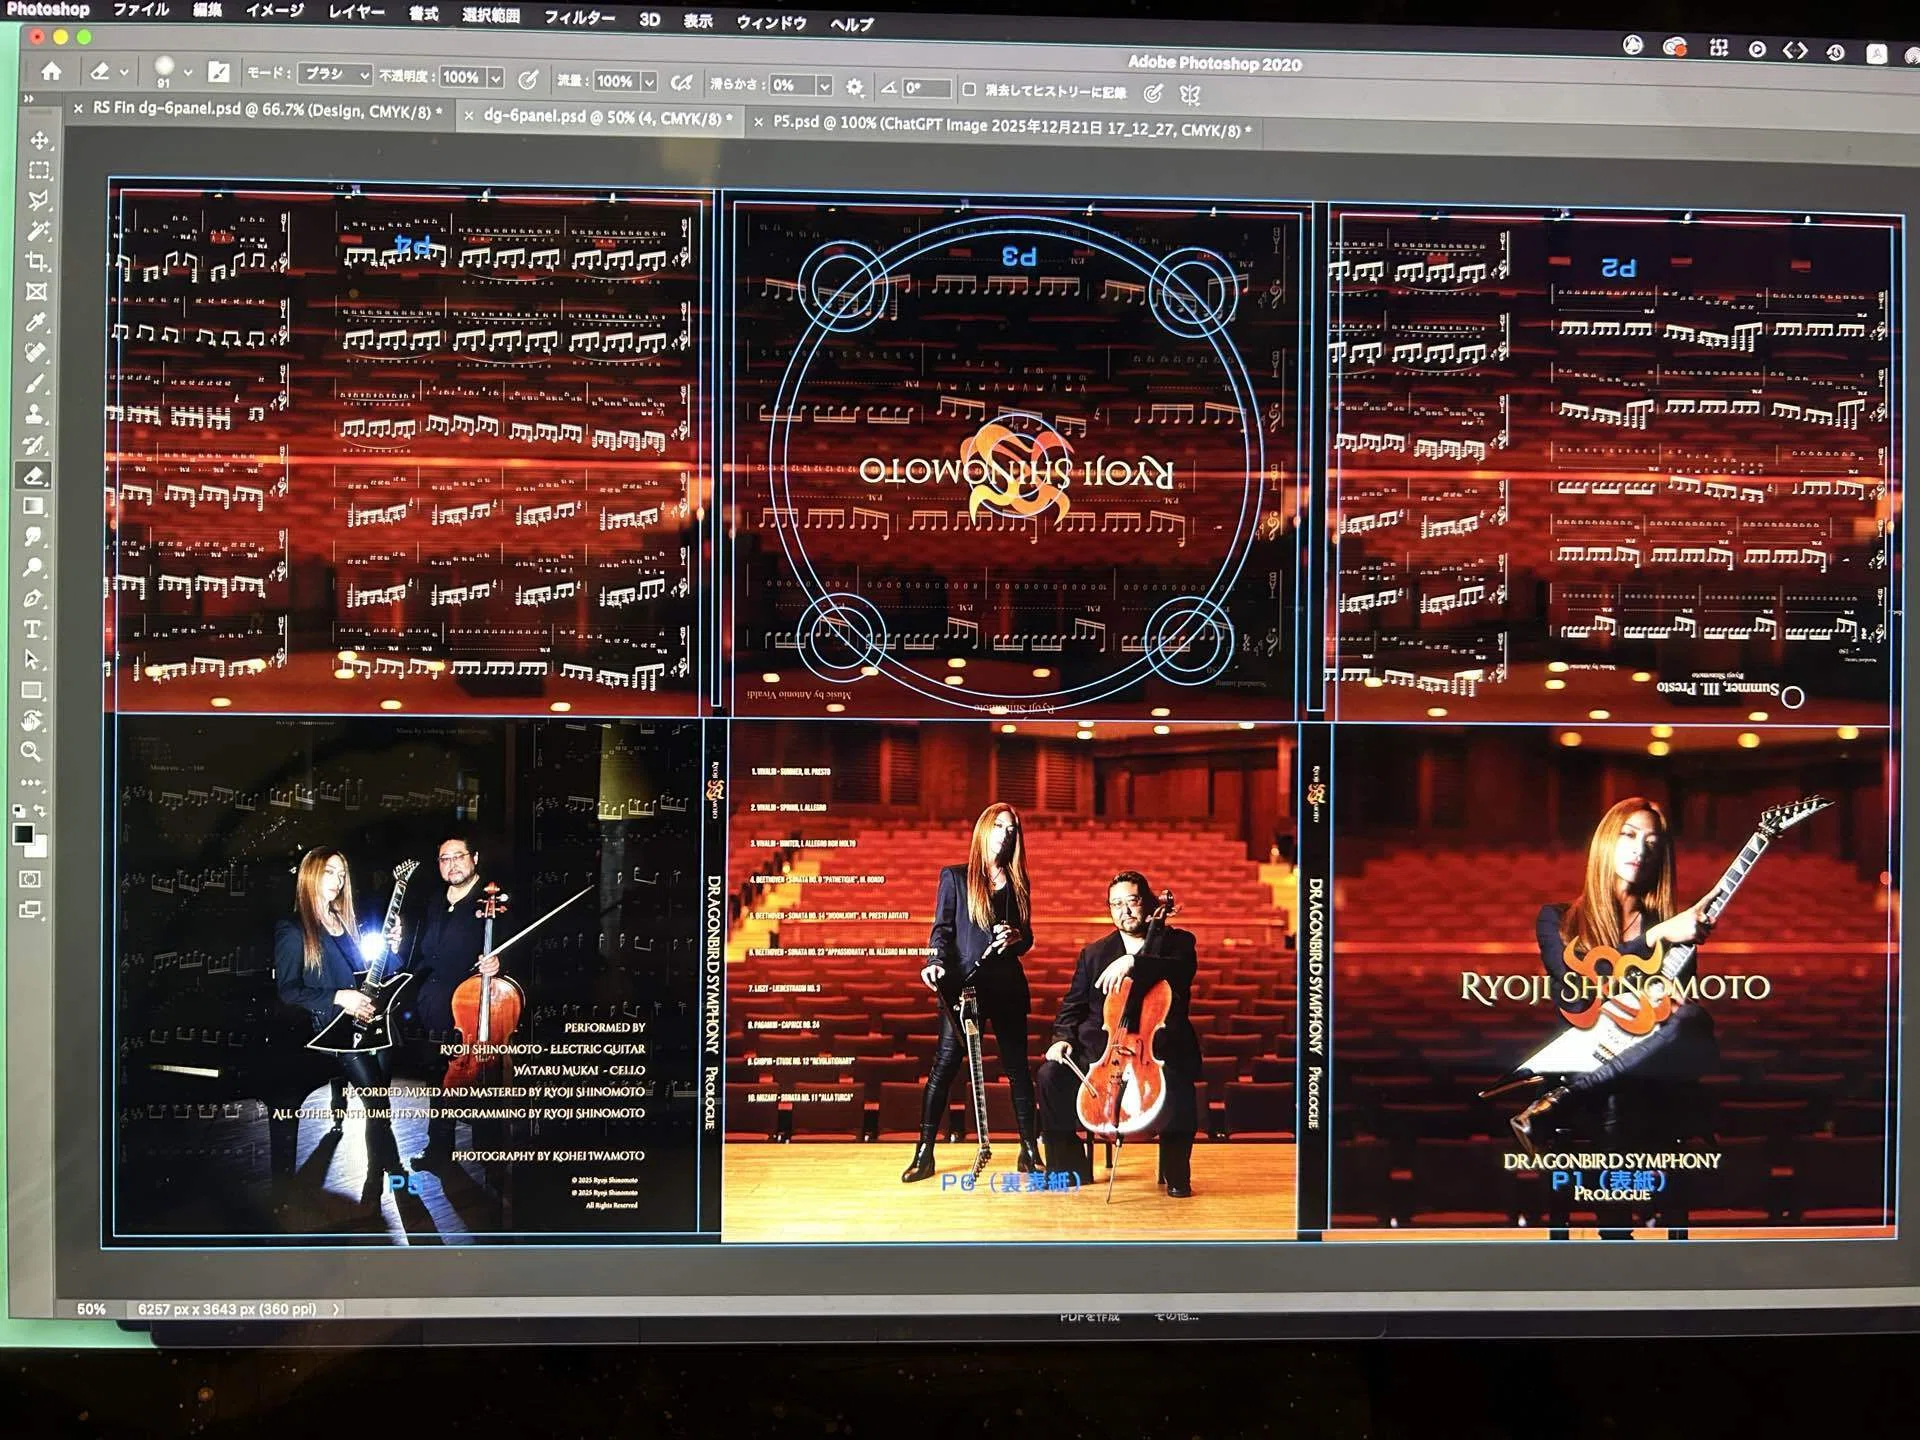The height and width of the screenshot is (1440, 1920).
Task: Reset default foreground and background colors
Action: [x=18, y=811]
